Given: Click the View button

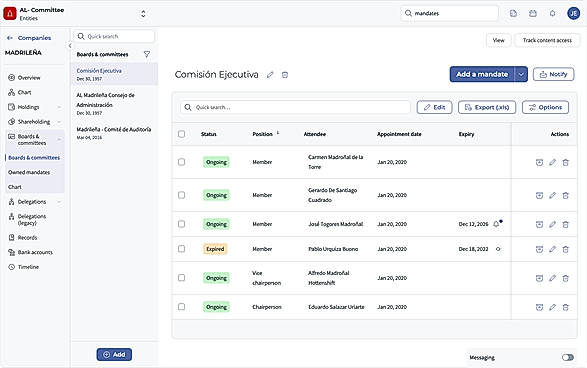Looking at the screenshot, I should click(x=498, y=40).
